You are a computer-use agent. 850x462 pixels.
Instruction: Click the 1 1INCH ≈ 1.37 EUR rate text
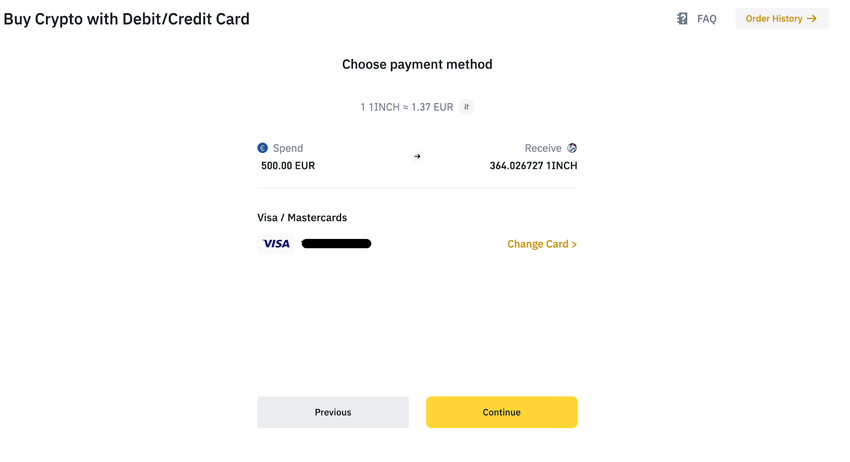407,107
